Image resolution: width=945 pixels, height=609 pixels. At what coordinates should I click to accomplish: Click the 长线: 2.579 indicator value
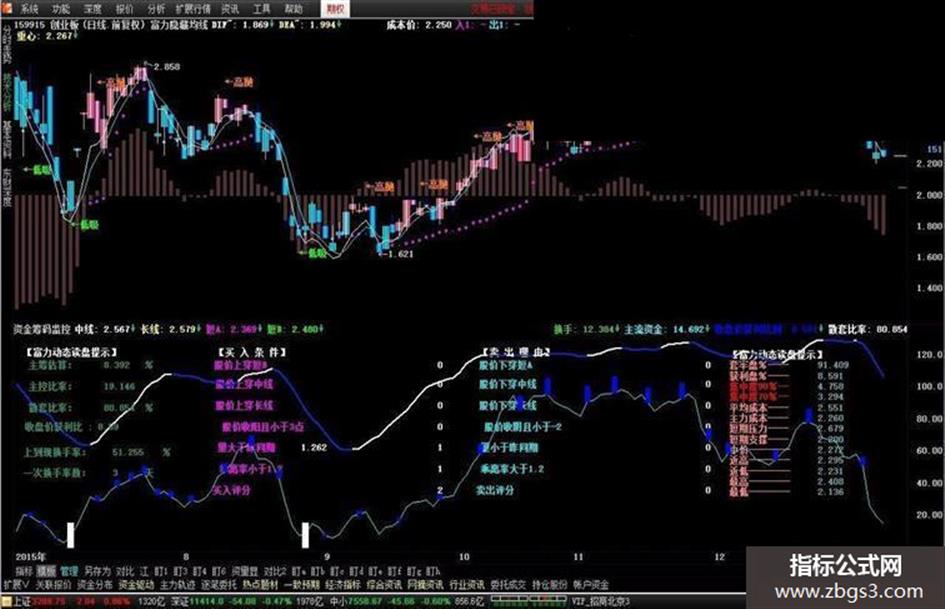pyautogui.click(x=171, y=329)
